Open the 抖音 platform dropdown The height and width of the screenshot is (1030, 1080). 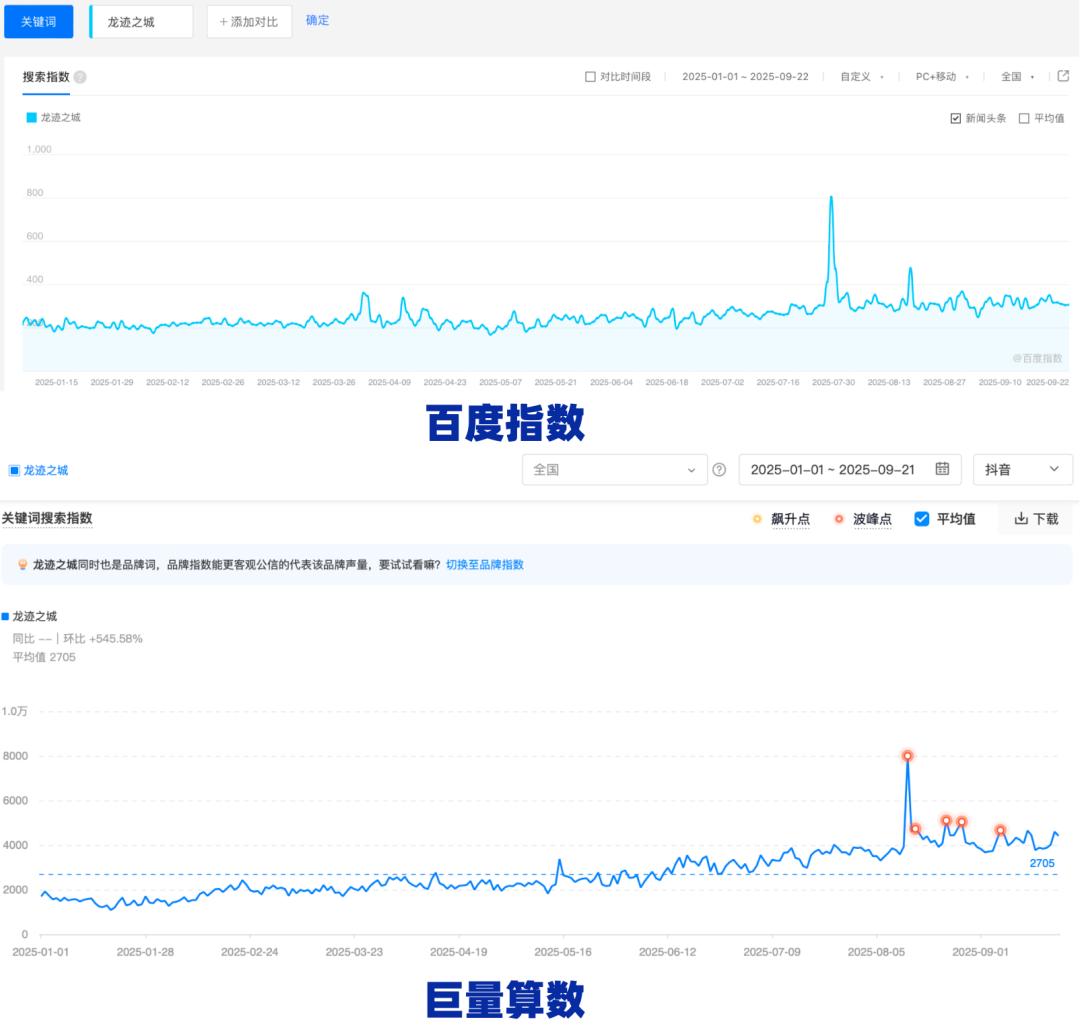click(1022, 469)
